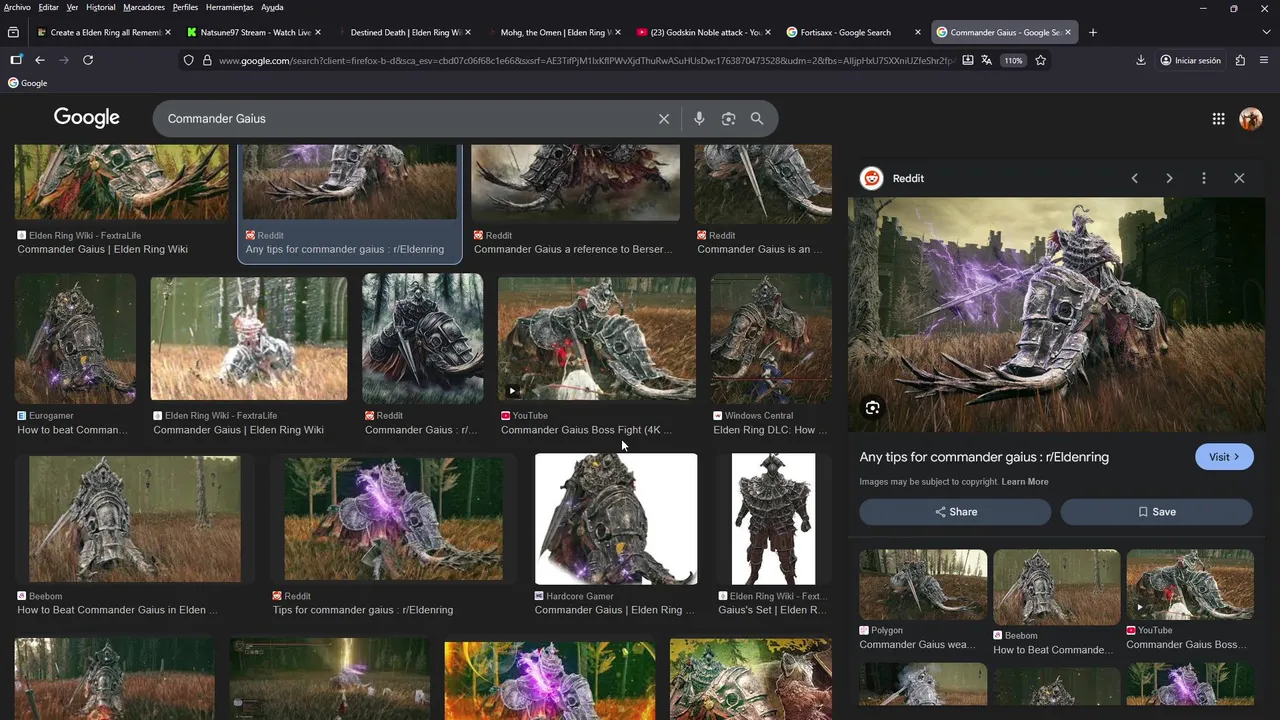Translate this page from the address bar

[x=987, y=60]
